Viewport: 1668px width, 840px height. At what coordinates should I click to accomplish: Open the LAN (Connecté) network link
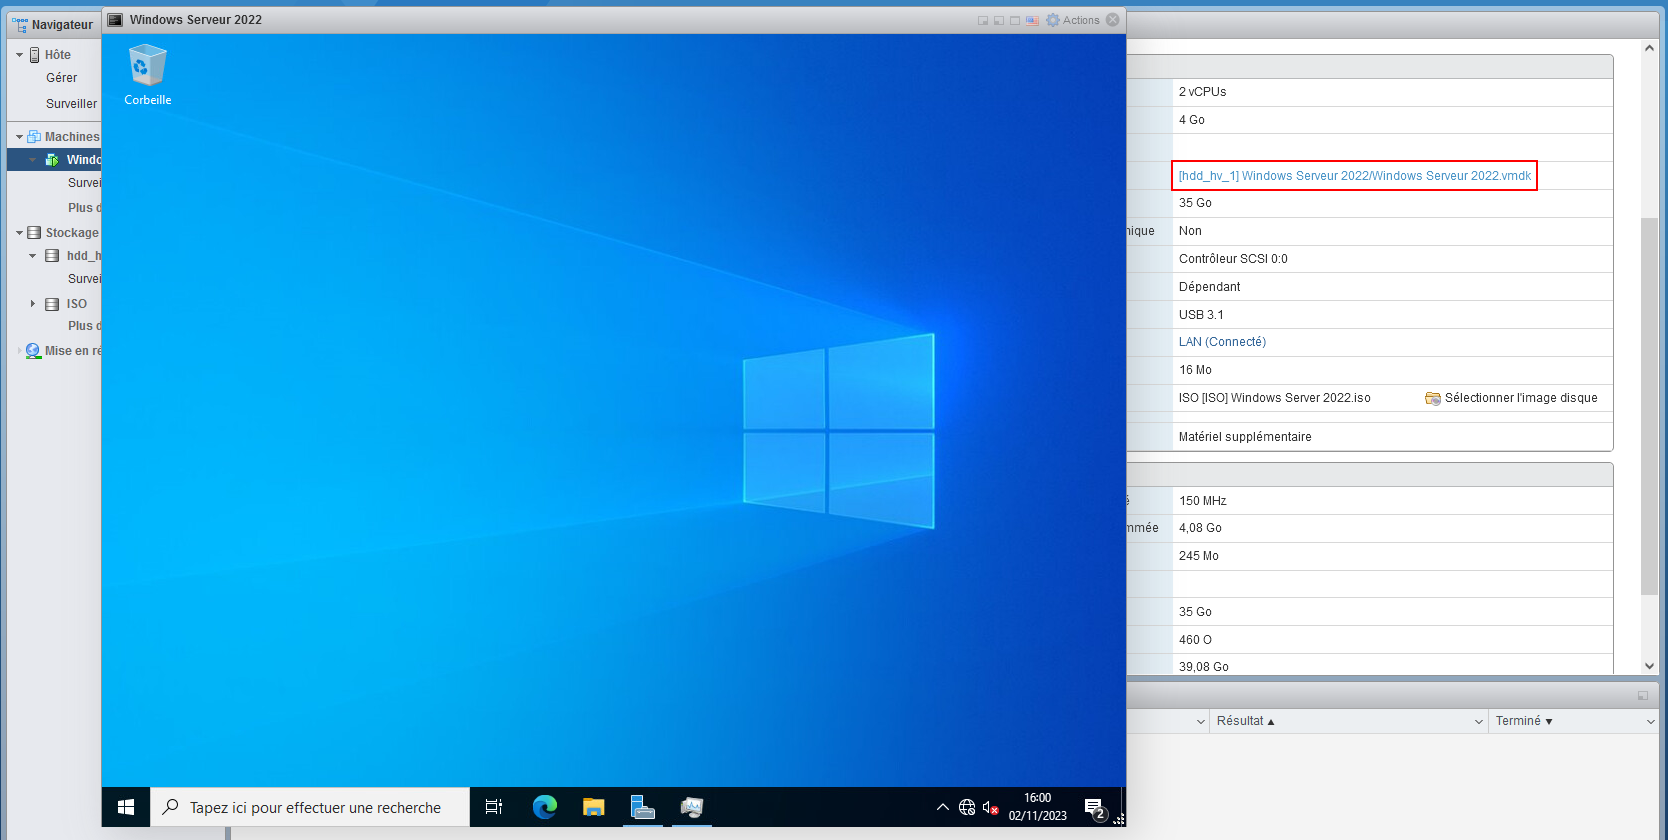1222,342
